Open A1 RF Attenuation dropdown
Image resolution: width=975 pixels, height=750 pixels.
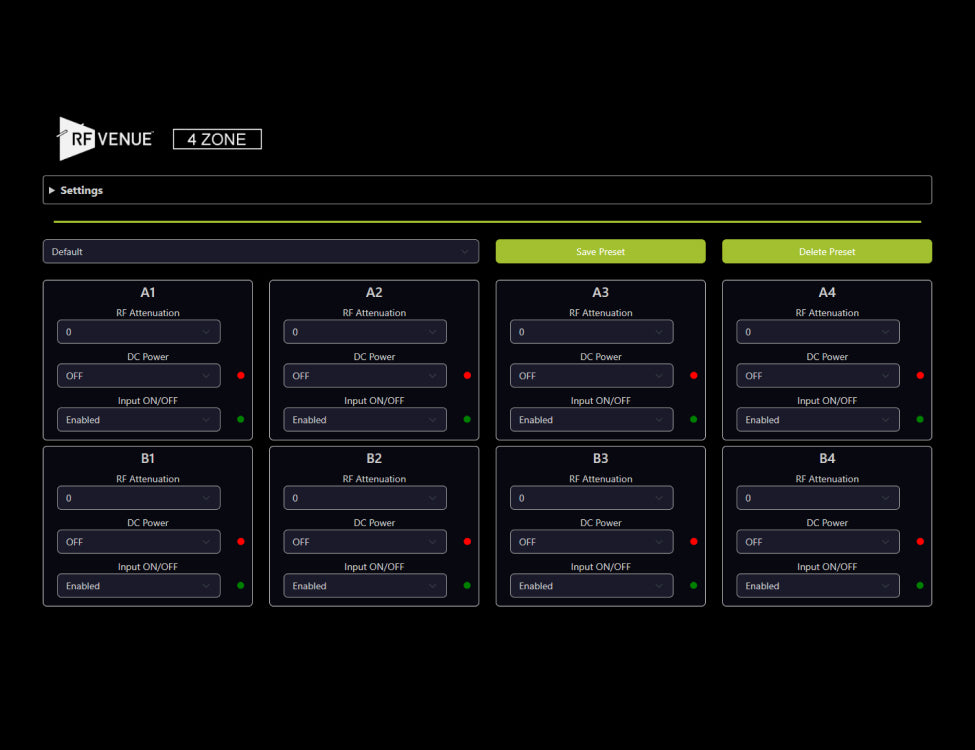click(139, 331)
